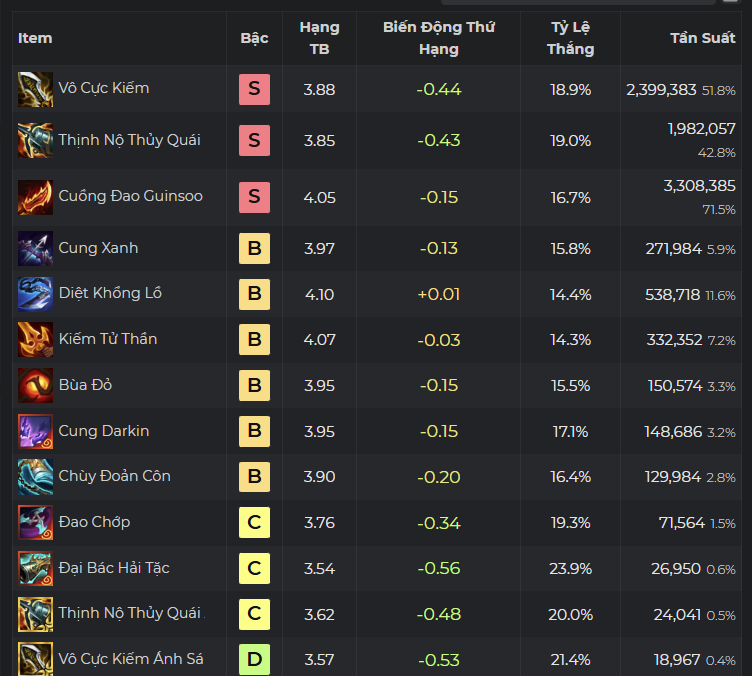Click the Đao Chớp item icon
Viewport: 752px width, 676px height.
point(35,522)
